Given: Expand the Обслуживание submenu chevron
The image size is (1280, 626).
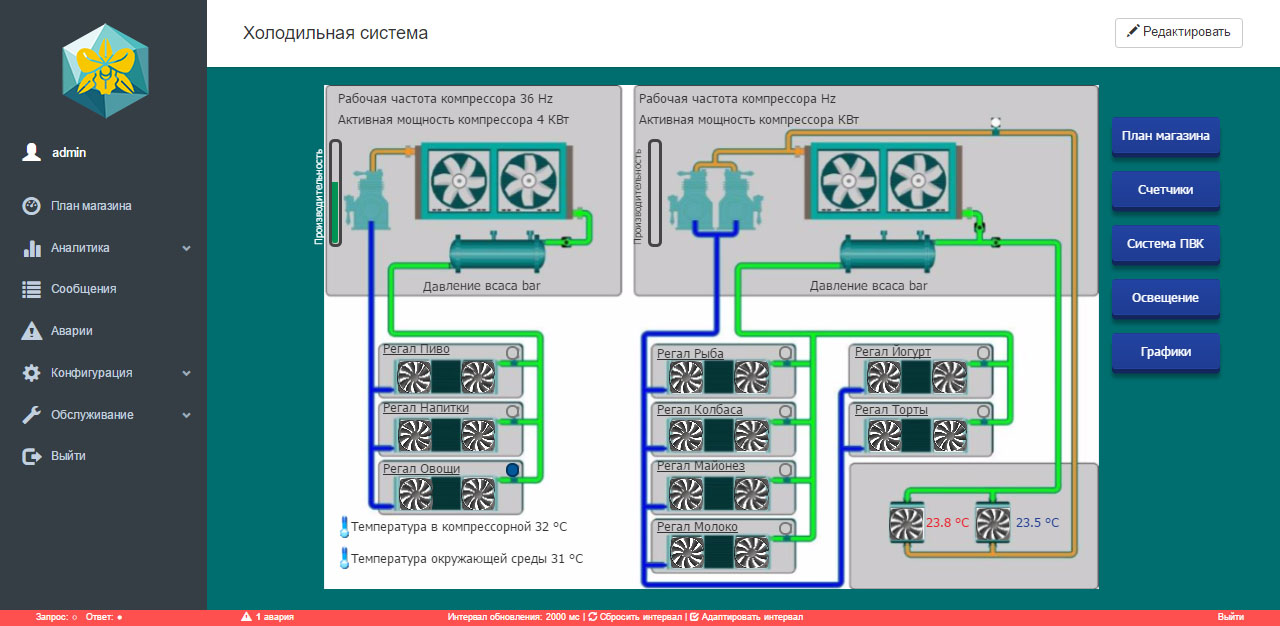Looking at the screenshot, I should click(x=186, y=415).
